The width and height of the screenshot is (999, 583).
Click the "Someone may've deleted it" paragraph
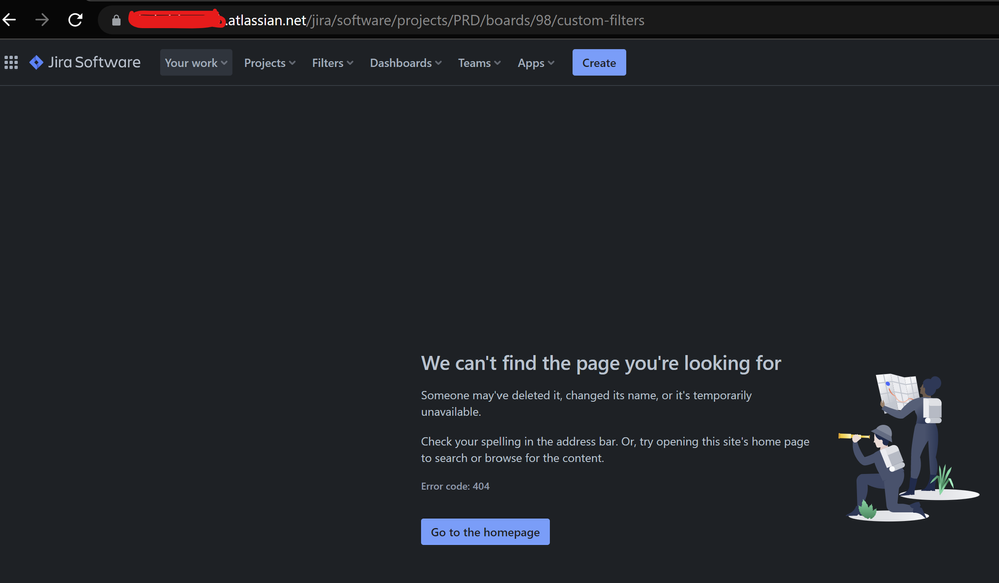point(586,403)
